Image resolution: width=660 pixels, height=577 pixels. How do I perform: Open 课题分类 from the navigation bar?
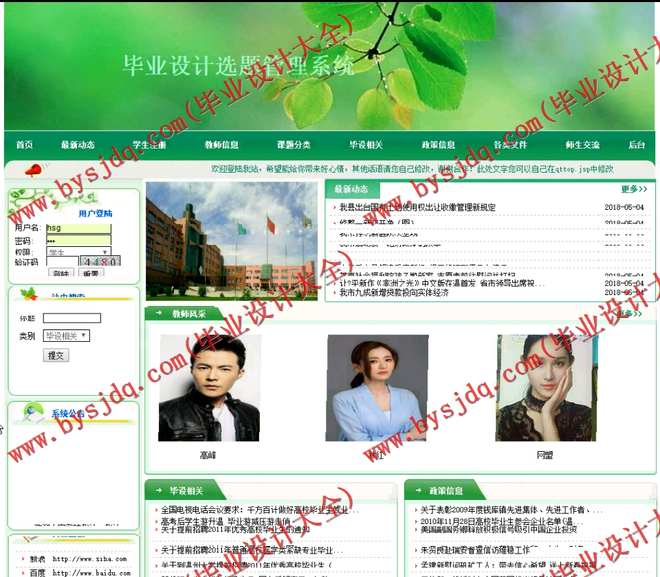pyautogui.click(x=294, y=145)
